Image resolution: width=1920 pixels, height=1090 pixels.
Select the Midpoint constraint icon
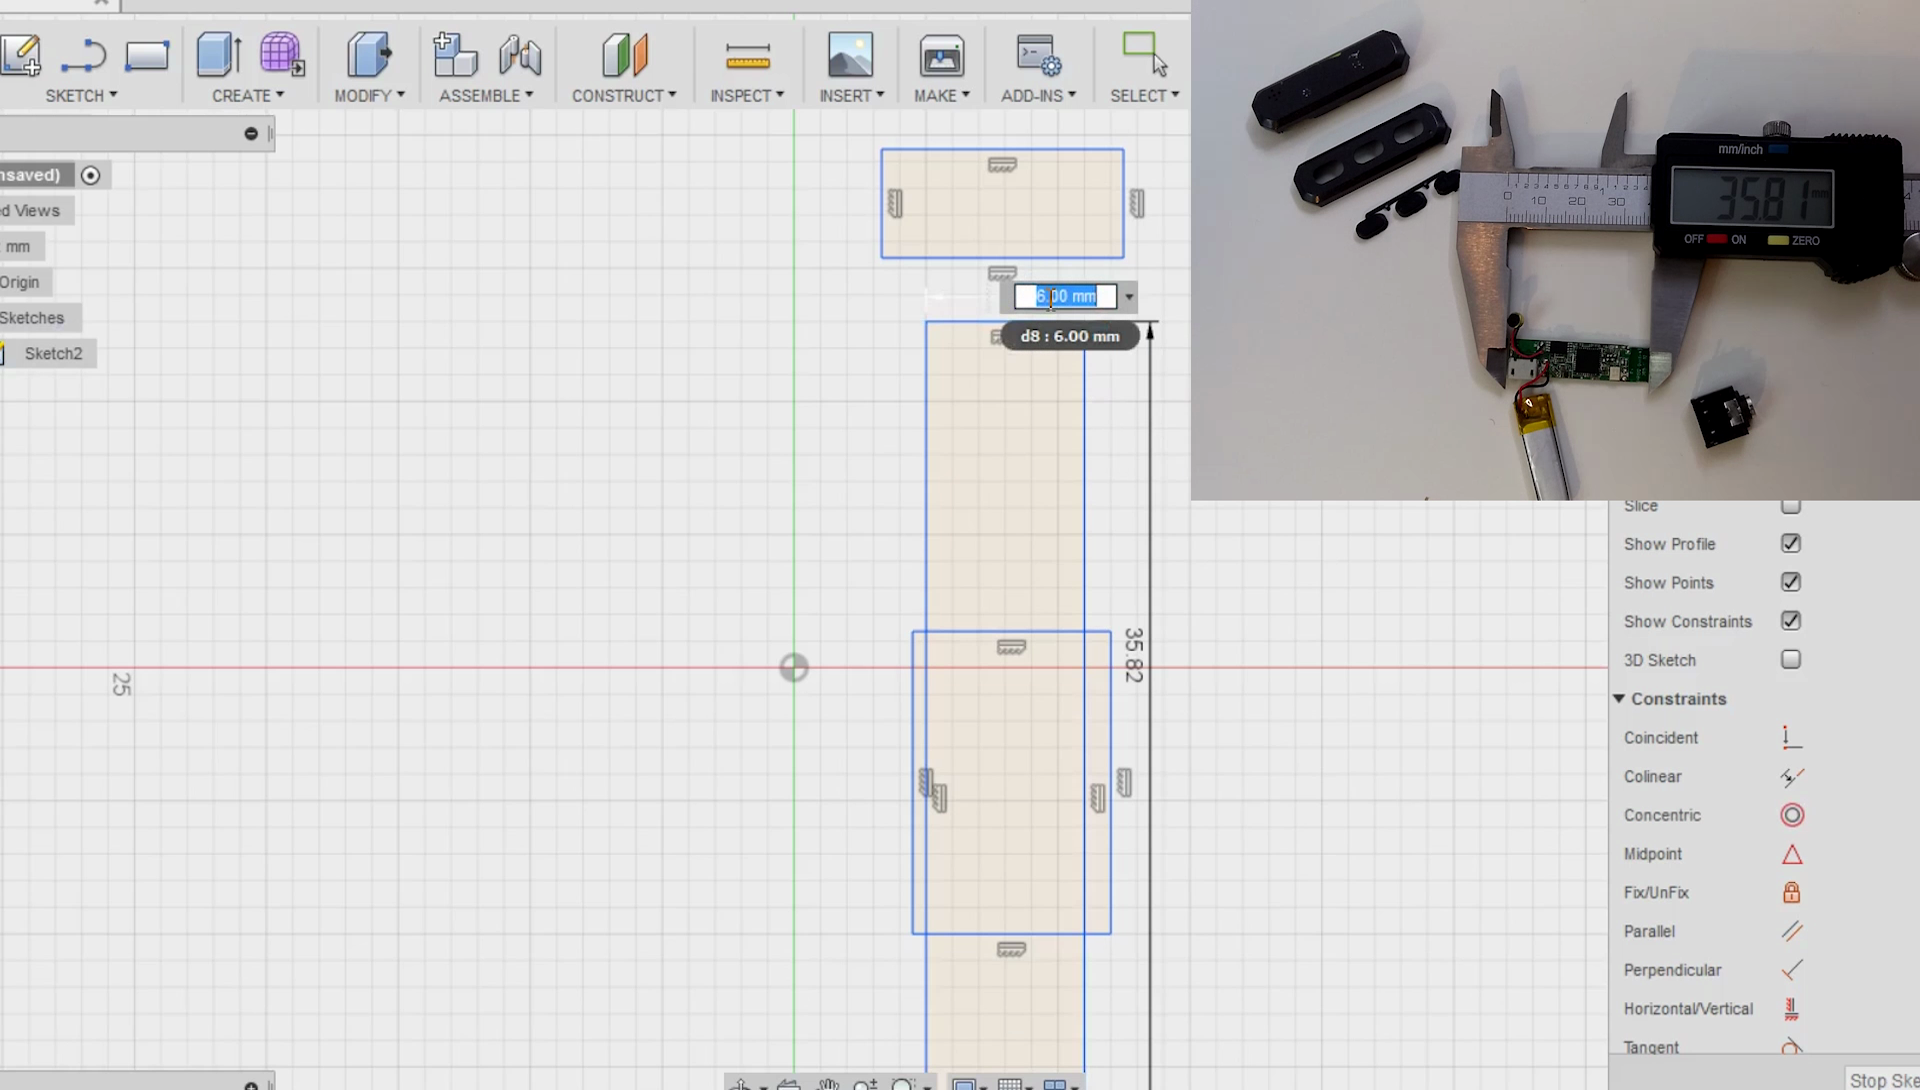point(1791,854)
